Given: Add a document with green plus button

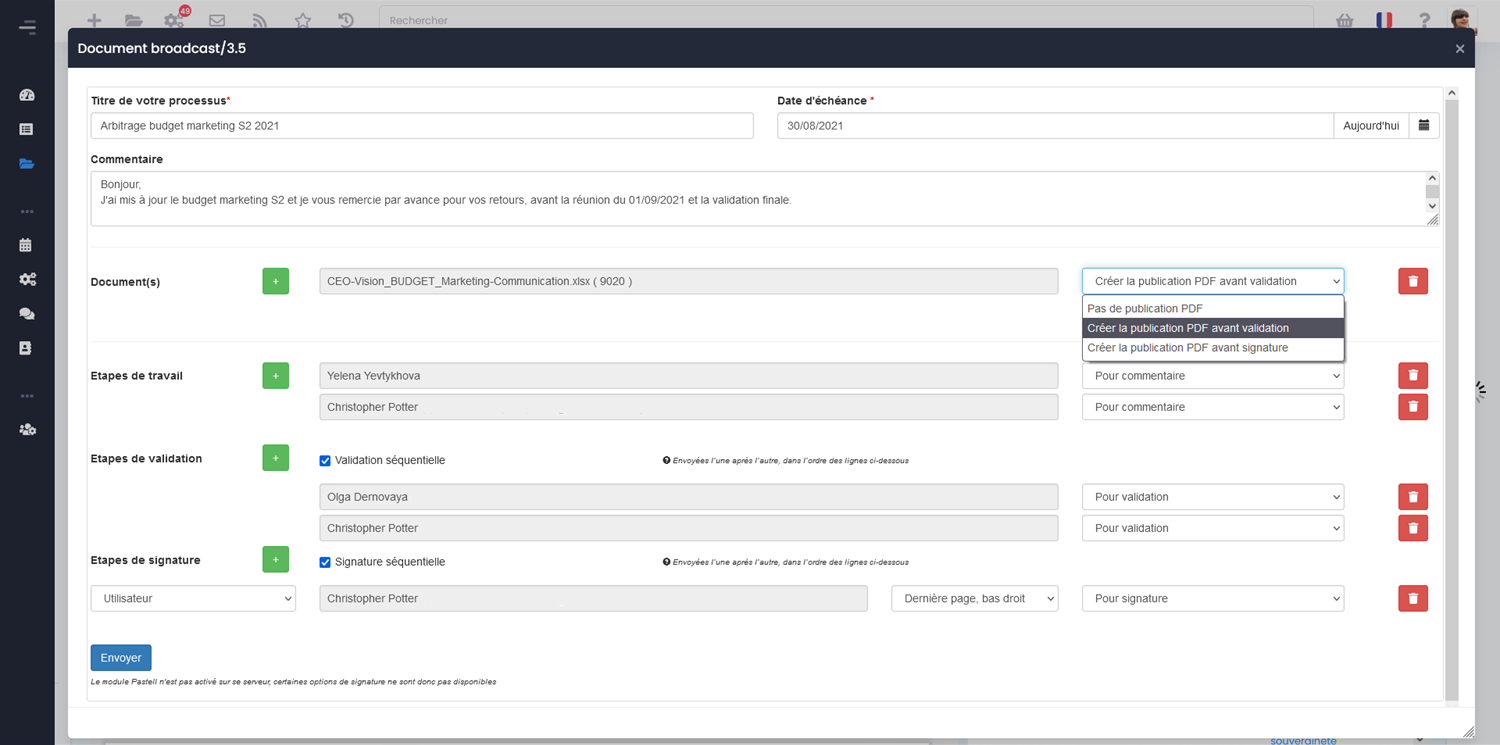Looking at the screenshot, I should [x=275, y=281].
